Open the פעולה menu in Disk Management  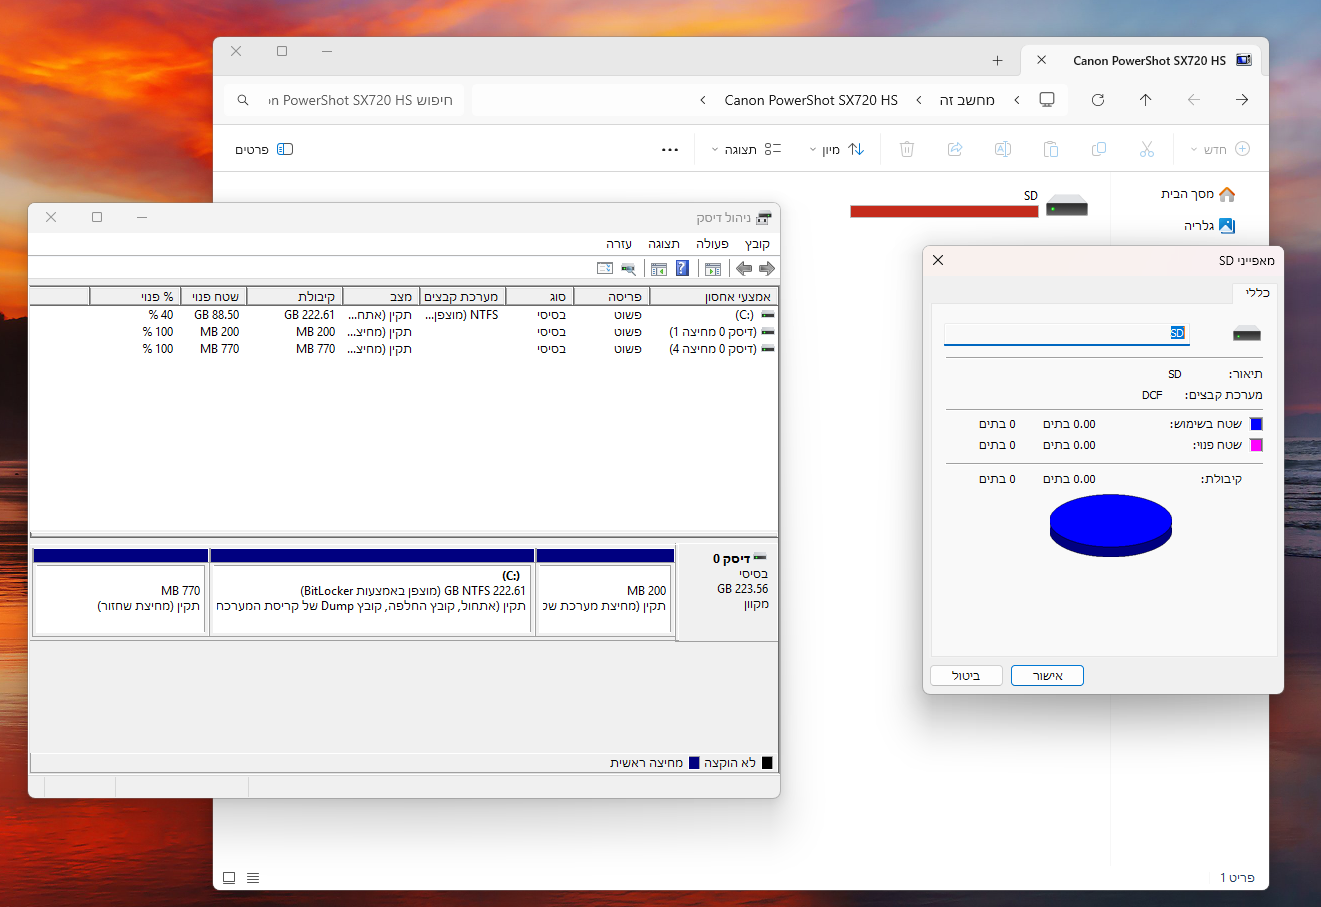pos(712,244)
